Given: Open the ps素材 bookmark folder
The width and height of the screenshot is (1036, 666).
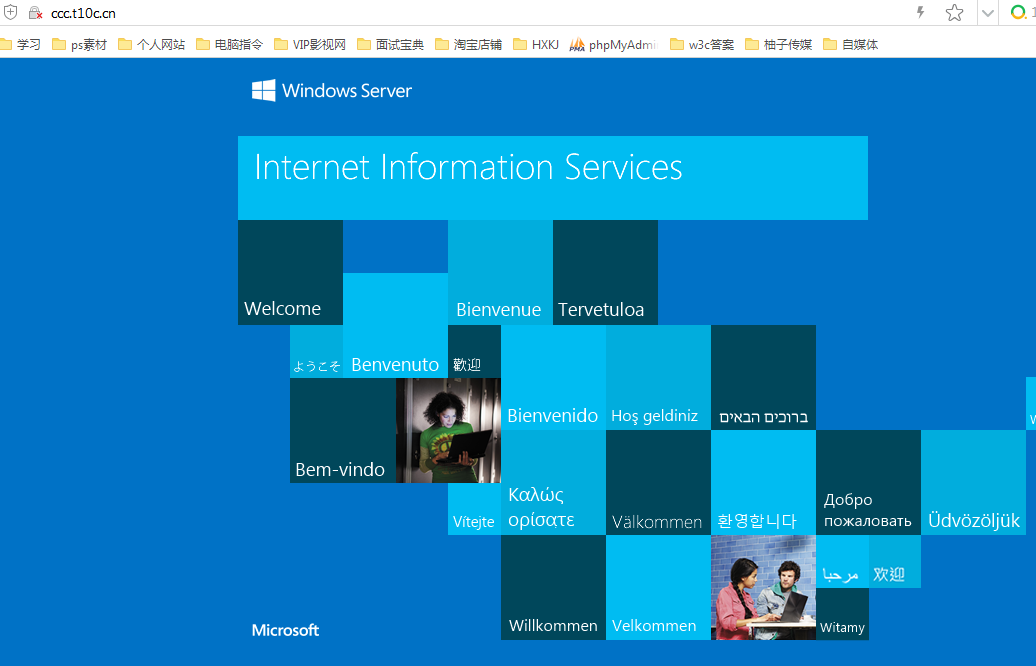Looking at the screenshot, I should [x=79, y=44].
